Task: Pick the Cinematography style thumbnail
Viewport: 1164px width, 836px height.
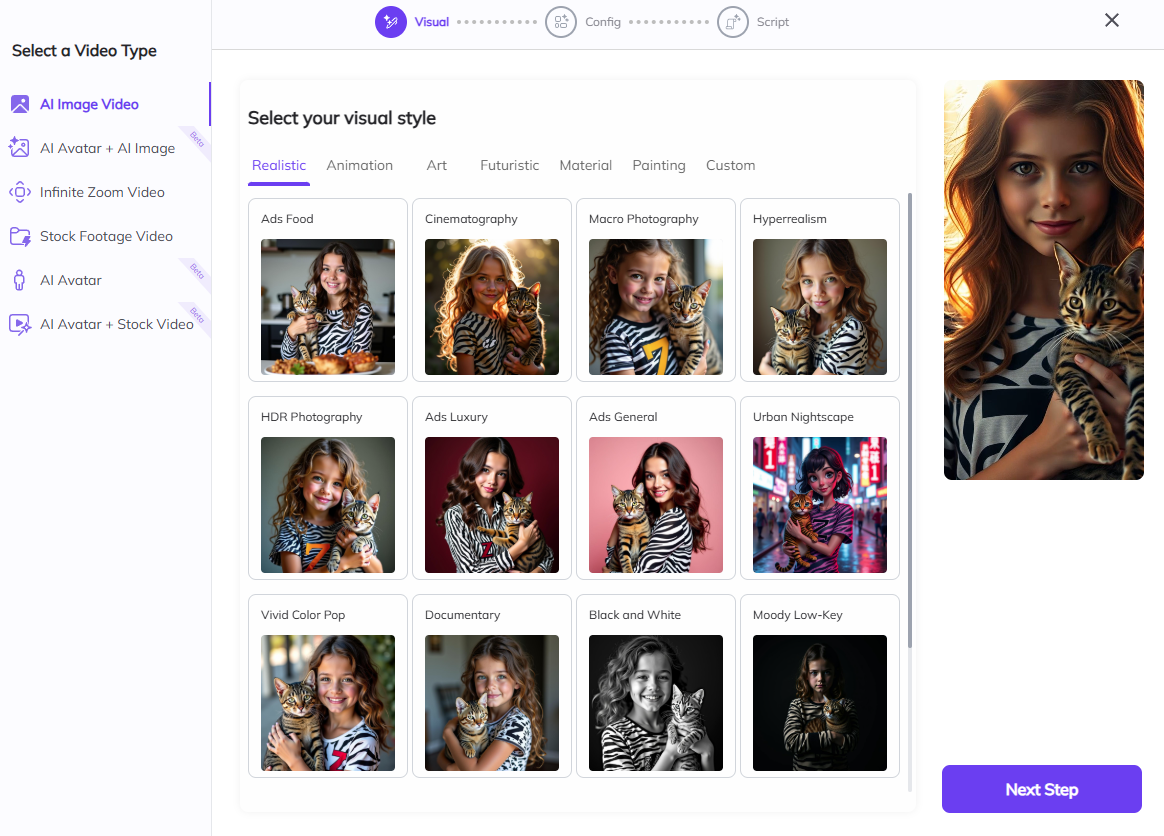Action: (x=491, y=307)
